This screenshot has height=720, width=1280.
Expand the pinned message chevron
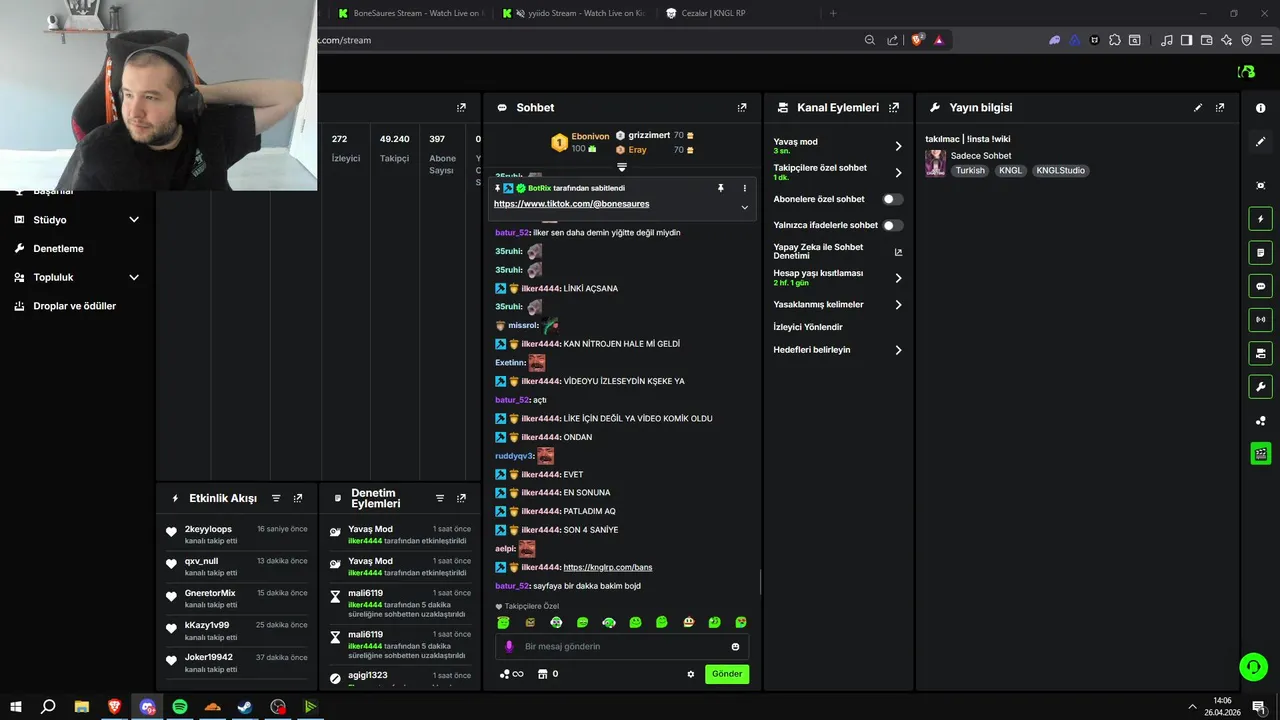click(744, 207)
